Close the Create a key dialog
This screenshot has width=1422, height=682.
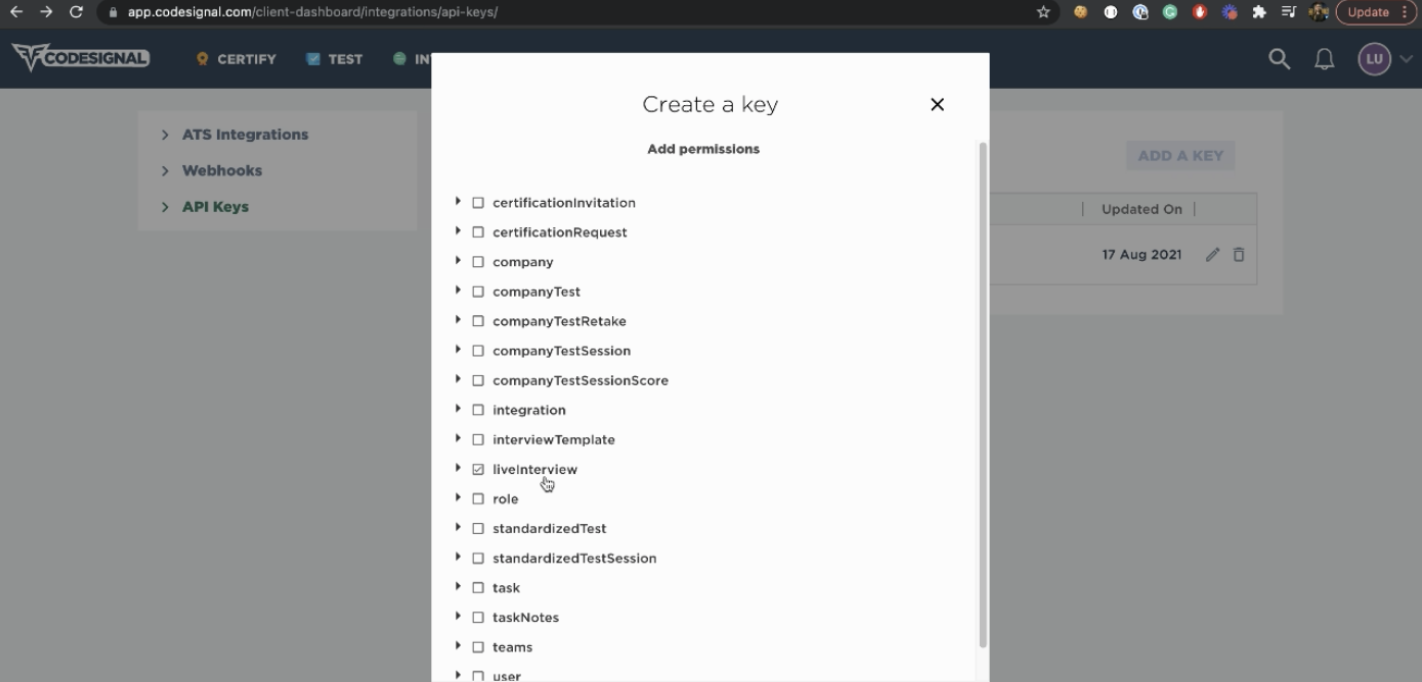point(937,104)
